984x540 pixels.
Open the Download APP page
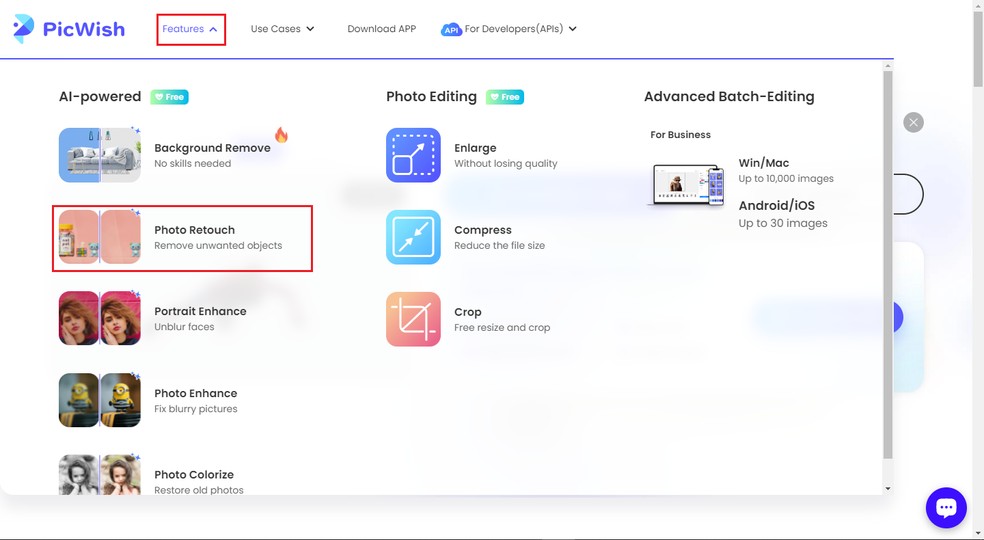point(382,29)
